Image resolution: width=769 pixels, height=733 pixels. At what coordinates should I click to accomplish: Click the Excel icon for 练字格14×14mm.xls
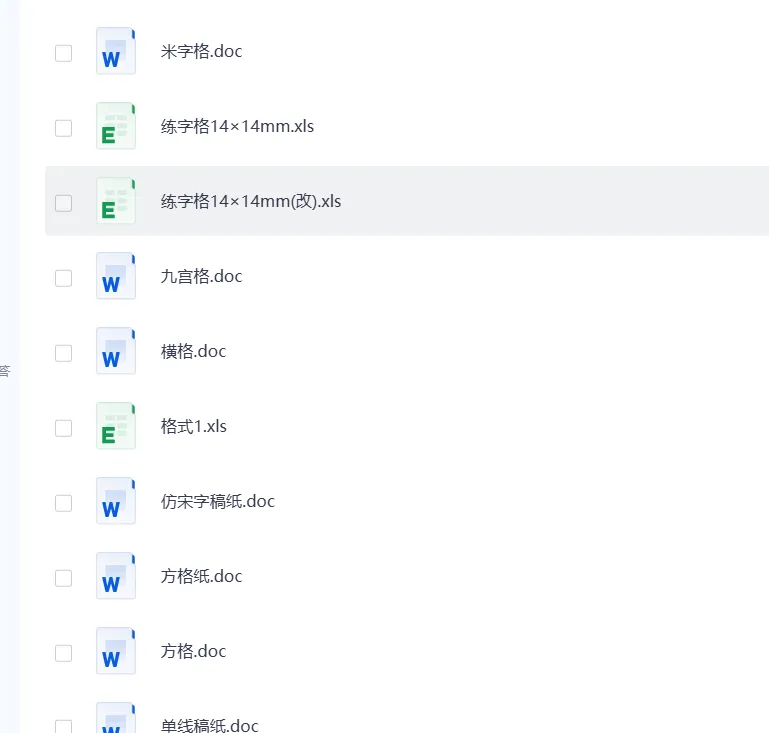tap(116, 126)
